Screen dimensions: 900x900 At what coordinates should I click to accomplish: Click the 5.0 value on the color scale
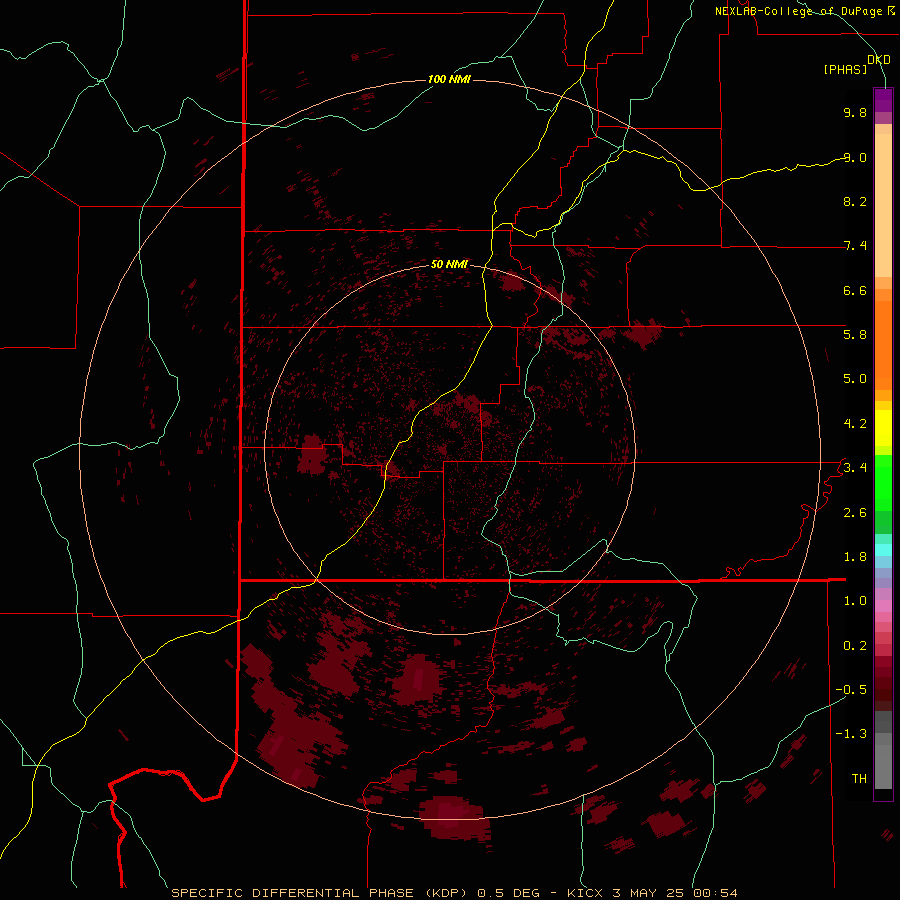point(855,379)
